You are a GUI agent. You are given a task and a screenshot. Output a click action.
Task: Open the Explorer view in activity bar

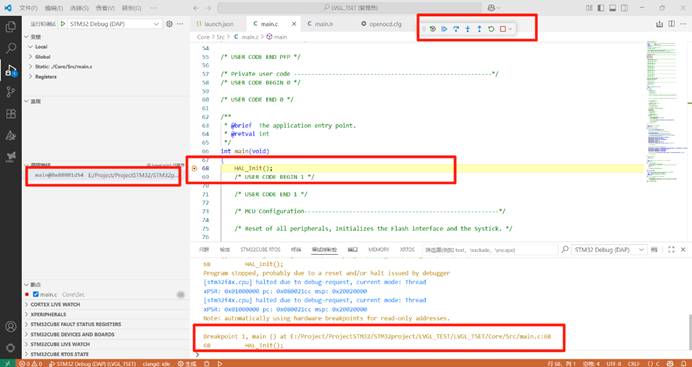pyautogui.click(x=11, y=27)
